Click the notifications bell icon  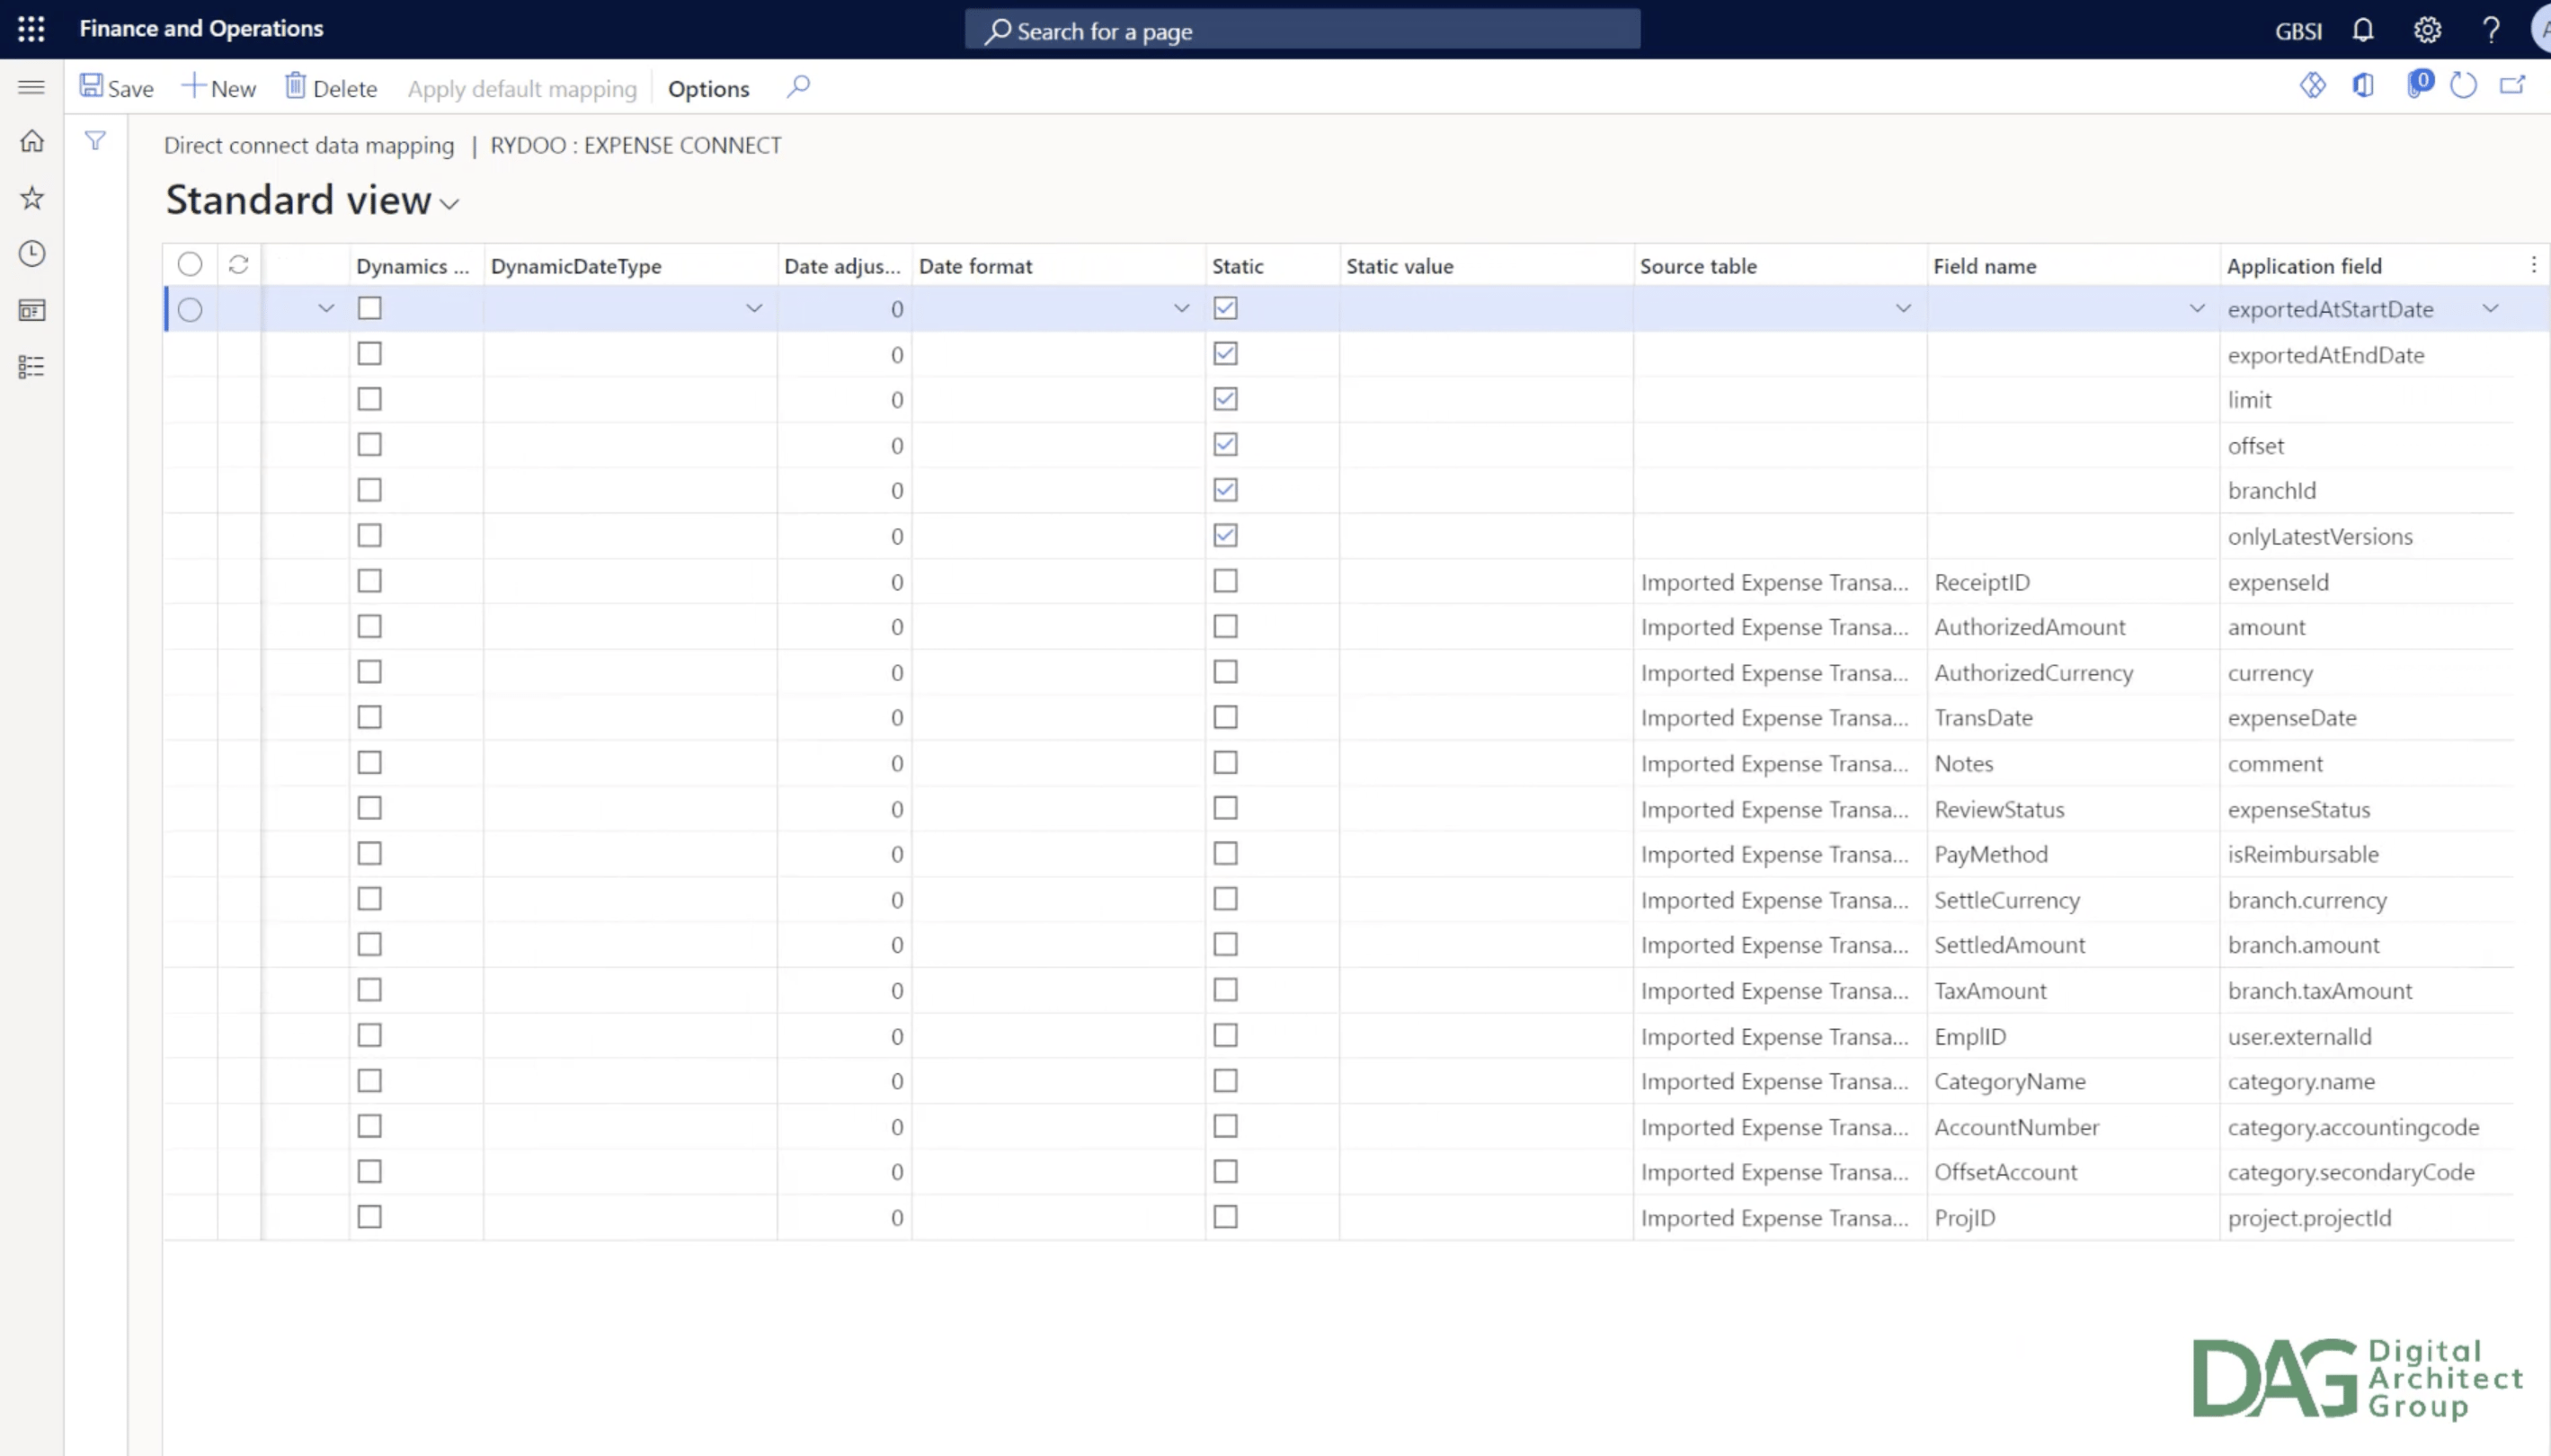(x=2363, y=29)
